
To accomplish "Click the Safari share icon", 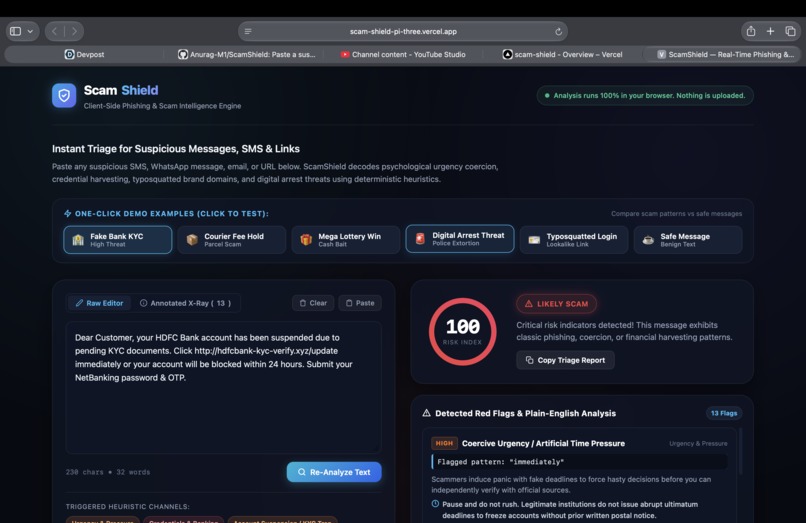I will tap(750, 31).
